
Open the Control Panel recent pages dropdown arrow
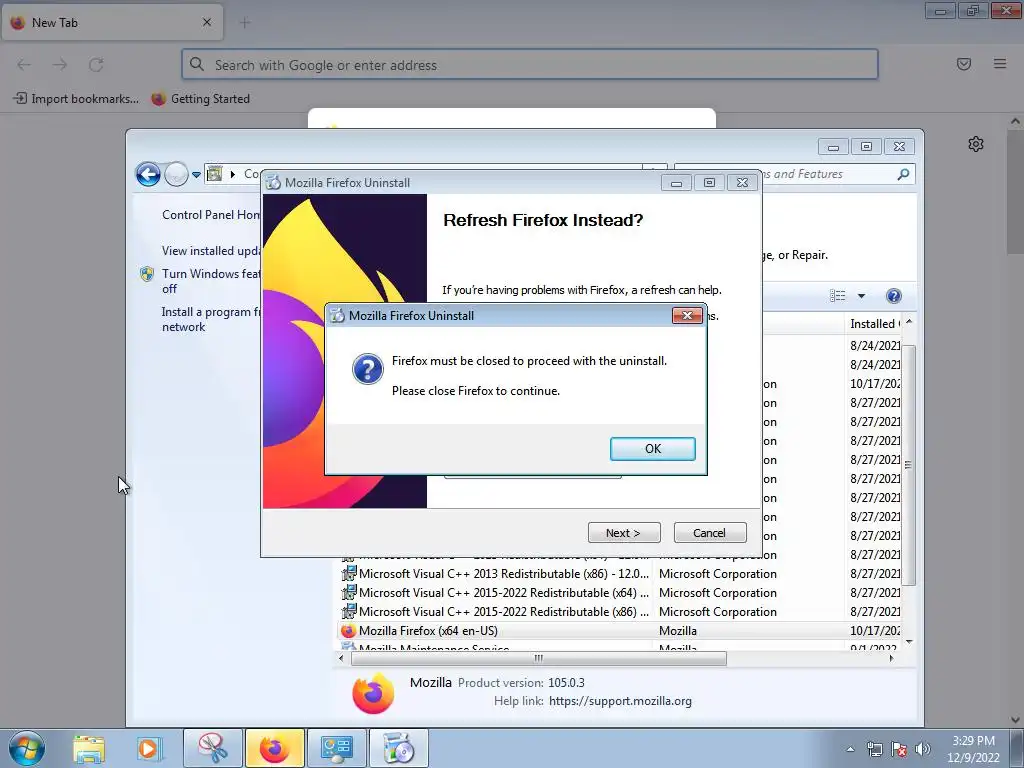(196, 175)
